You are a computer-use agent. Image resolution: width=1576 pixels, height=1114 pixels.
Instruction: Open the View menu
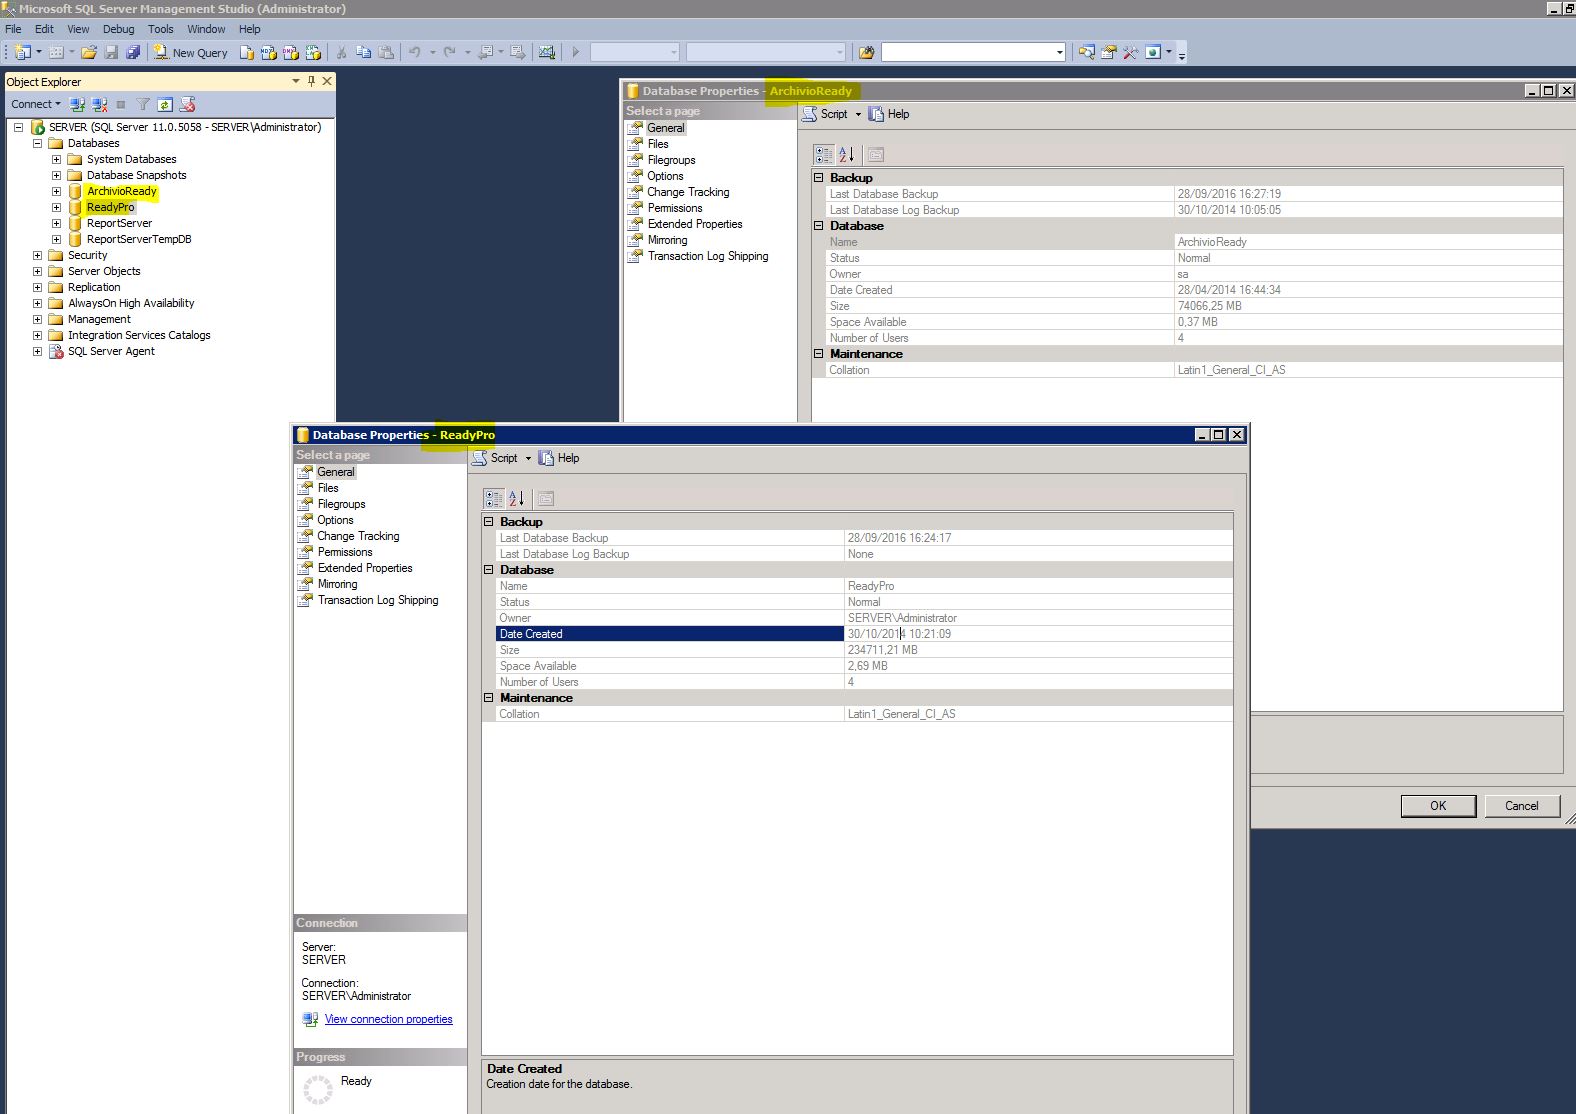(x=78, y=29)
